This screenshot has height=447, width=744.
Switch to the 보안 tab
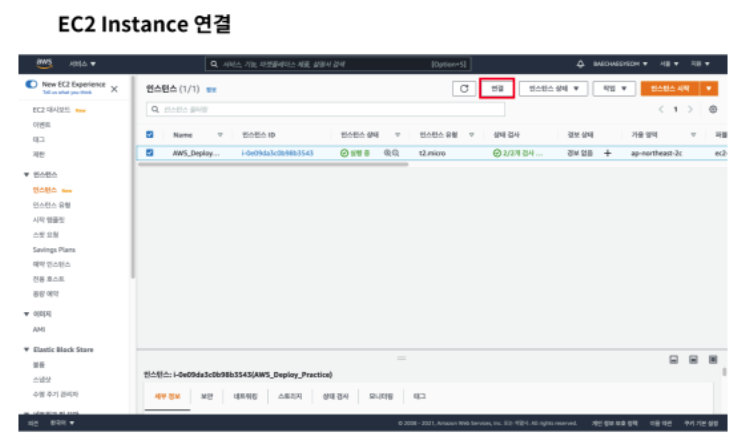[x=207, y=396]
